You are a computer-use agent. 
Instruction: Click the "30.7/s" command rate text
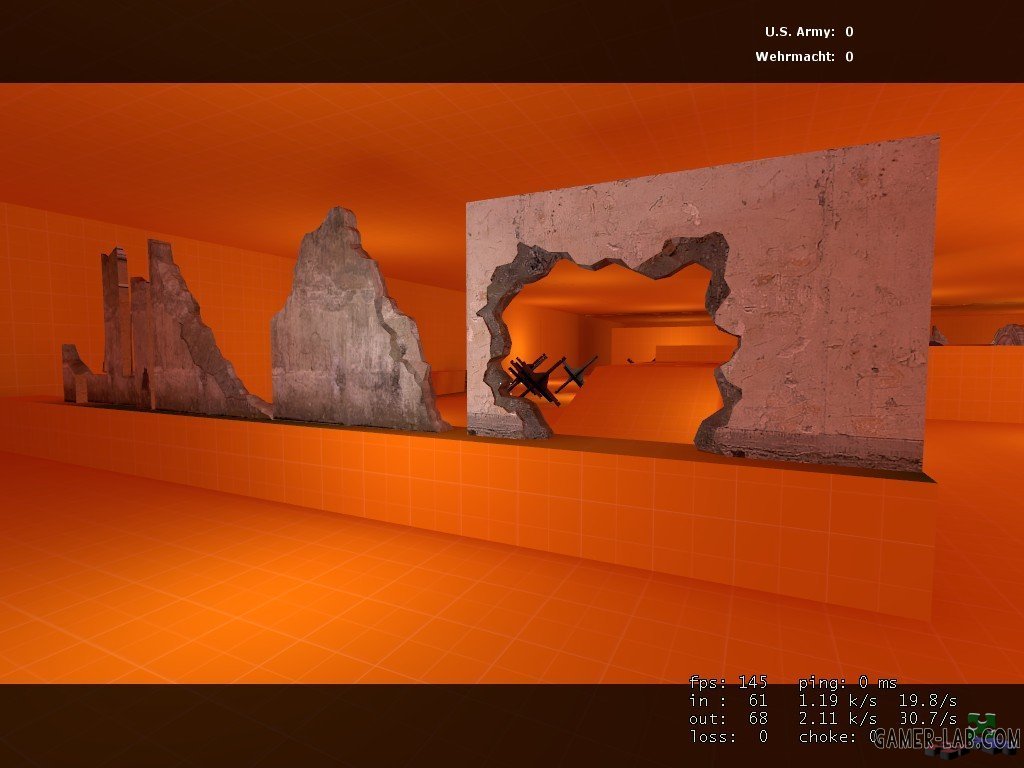[927, 718]
